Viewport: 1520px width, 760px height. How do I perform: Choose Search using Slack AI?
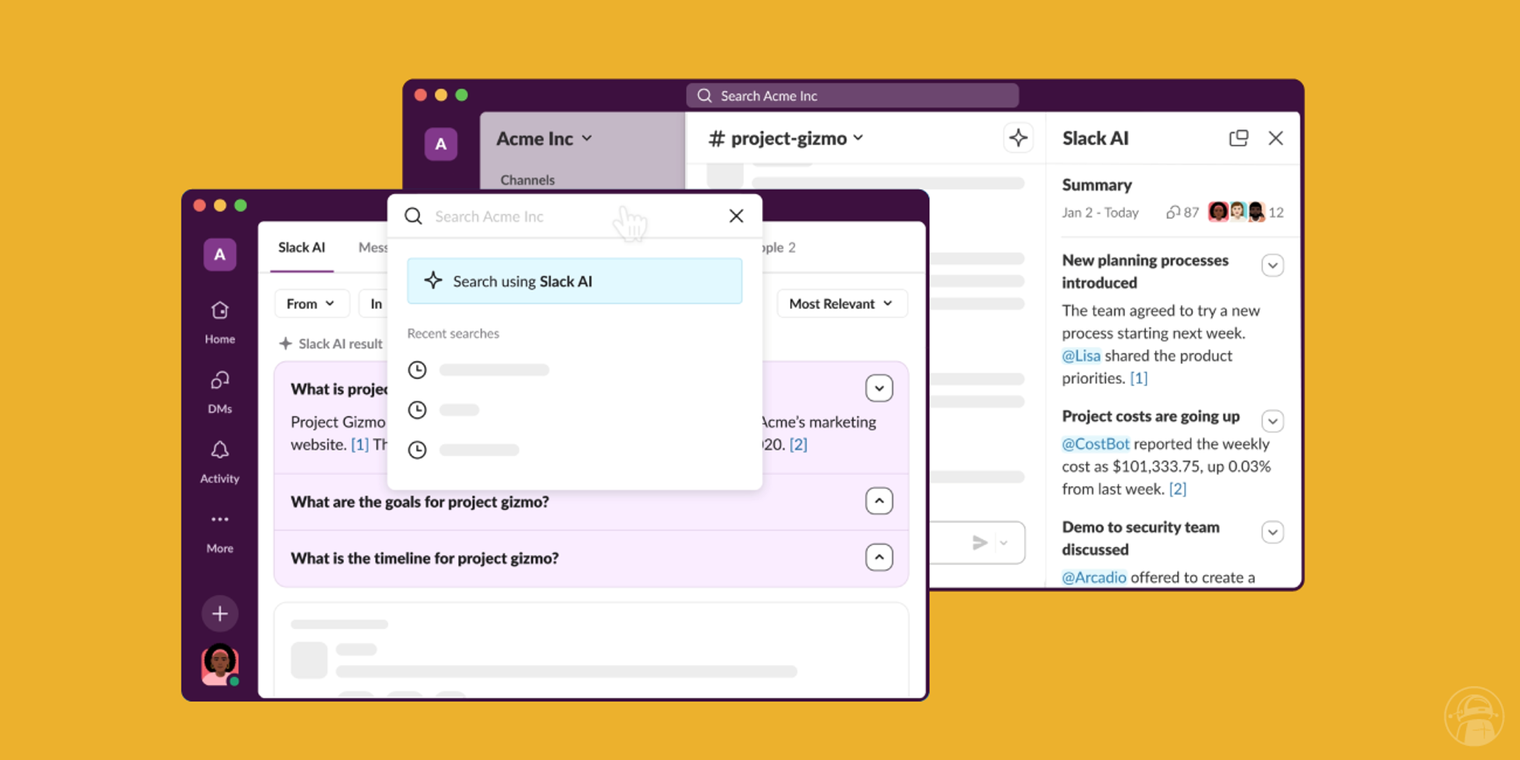tap(574, 281)
